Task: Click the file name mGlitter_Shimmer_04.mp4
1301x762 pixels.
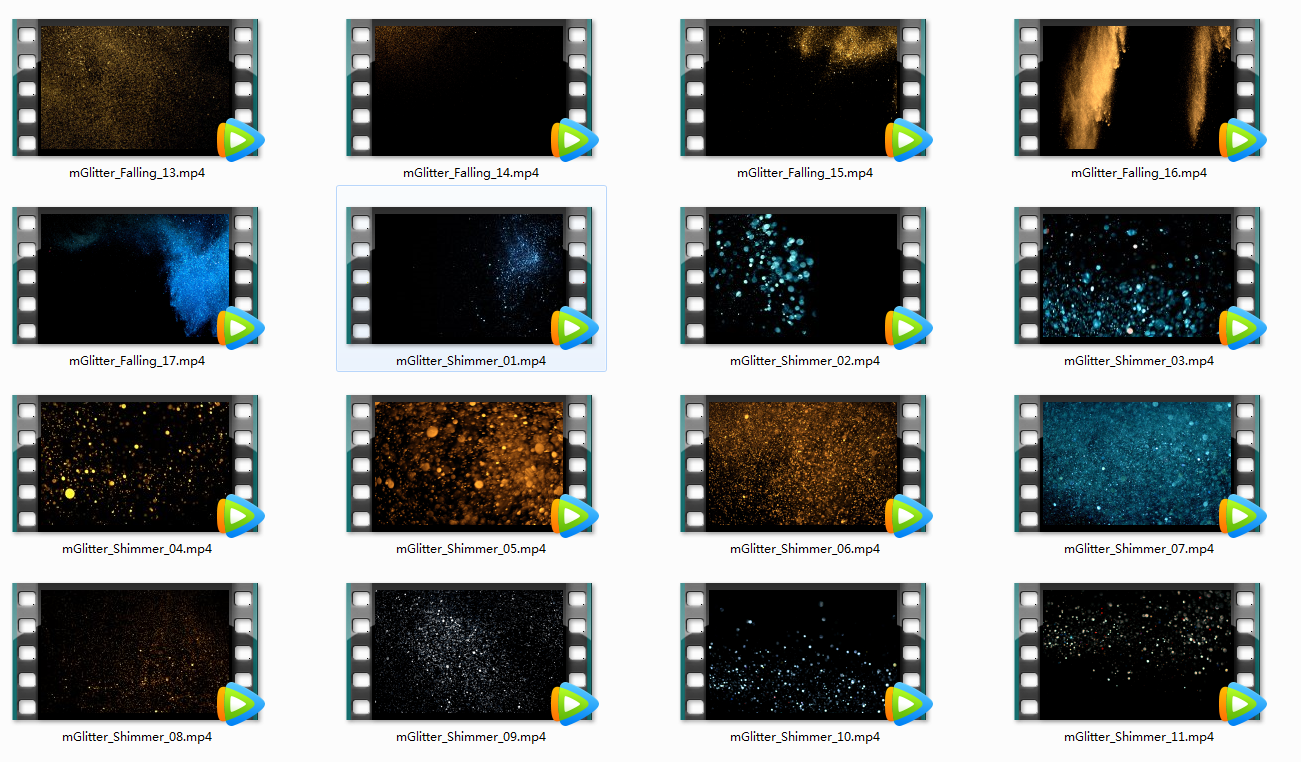Action: 137,549
